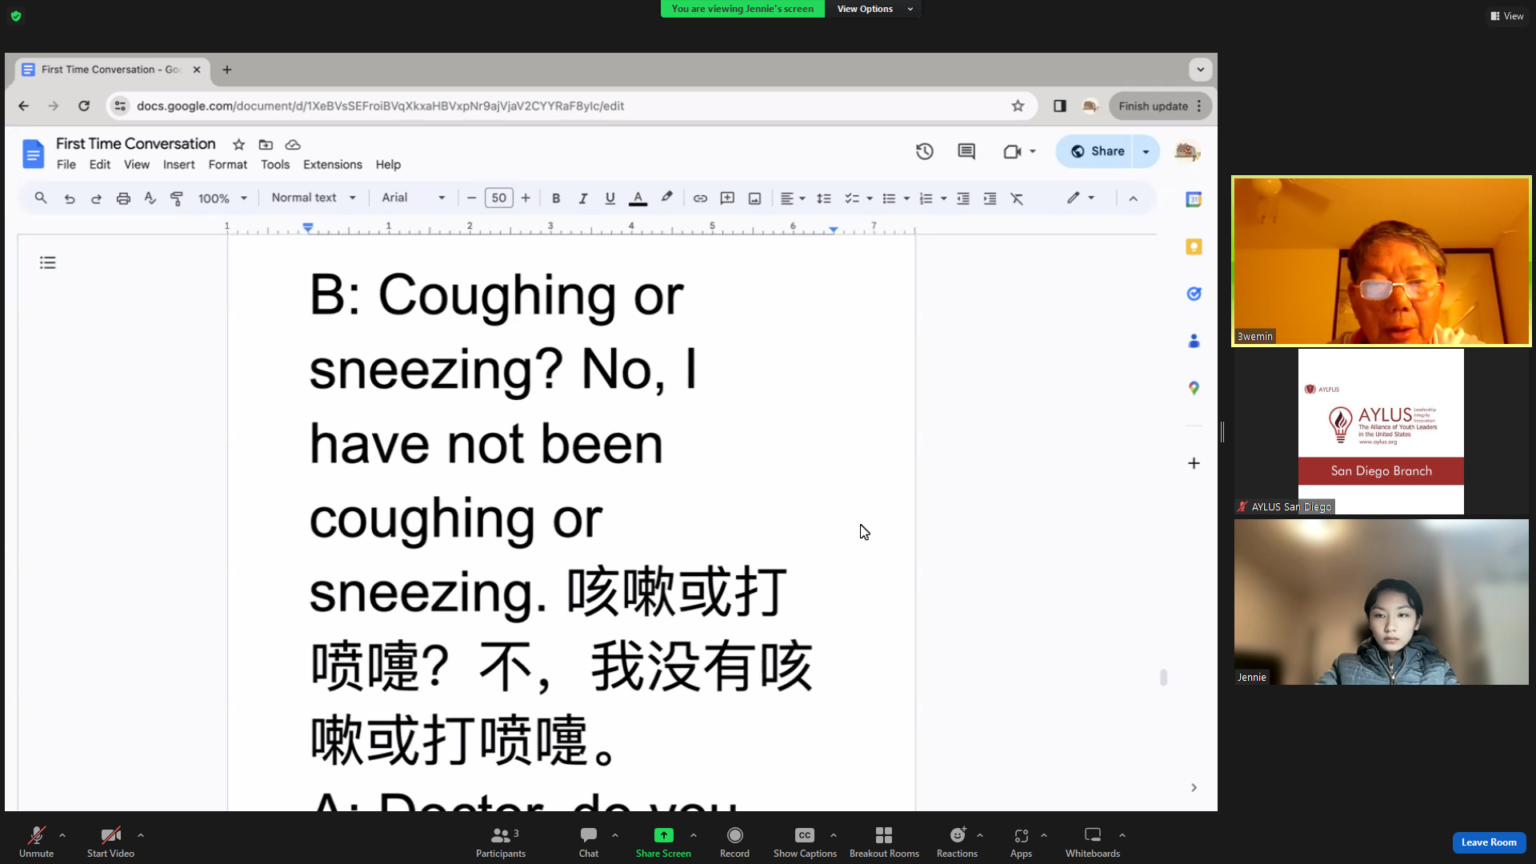Click the search menus magnifier icon
Image resolution: width=1536 pixels, height=864 pixels.
41,198
